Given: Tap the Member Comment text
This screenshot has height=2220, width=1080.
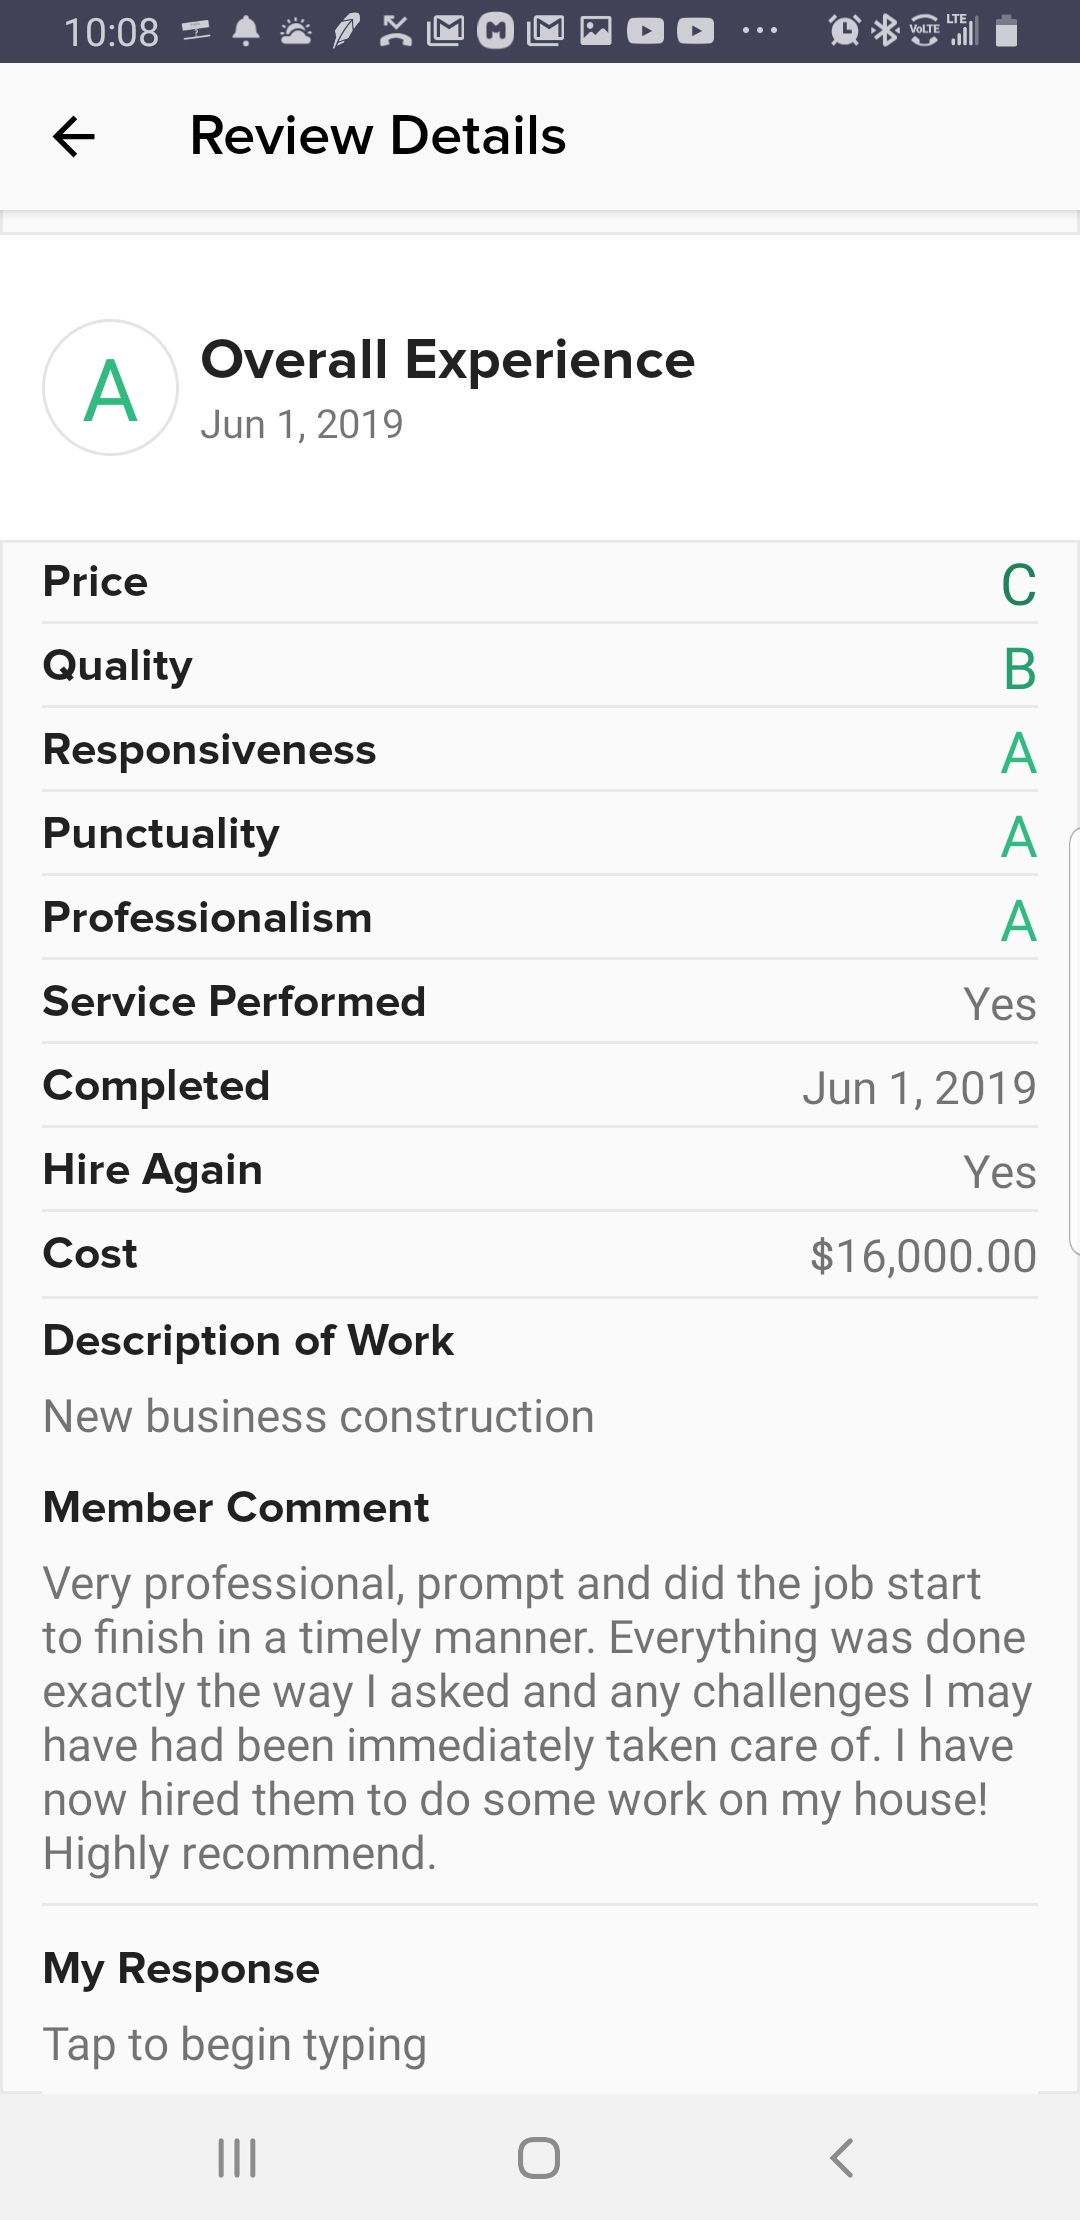Looking at the screenshot, I should point(538,1718).
